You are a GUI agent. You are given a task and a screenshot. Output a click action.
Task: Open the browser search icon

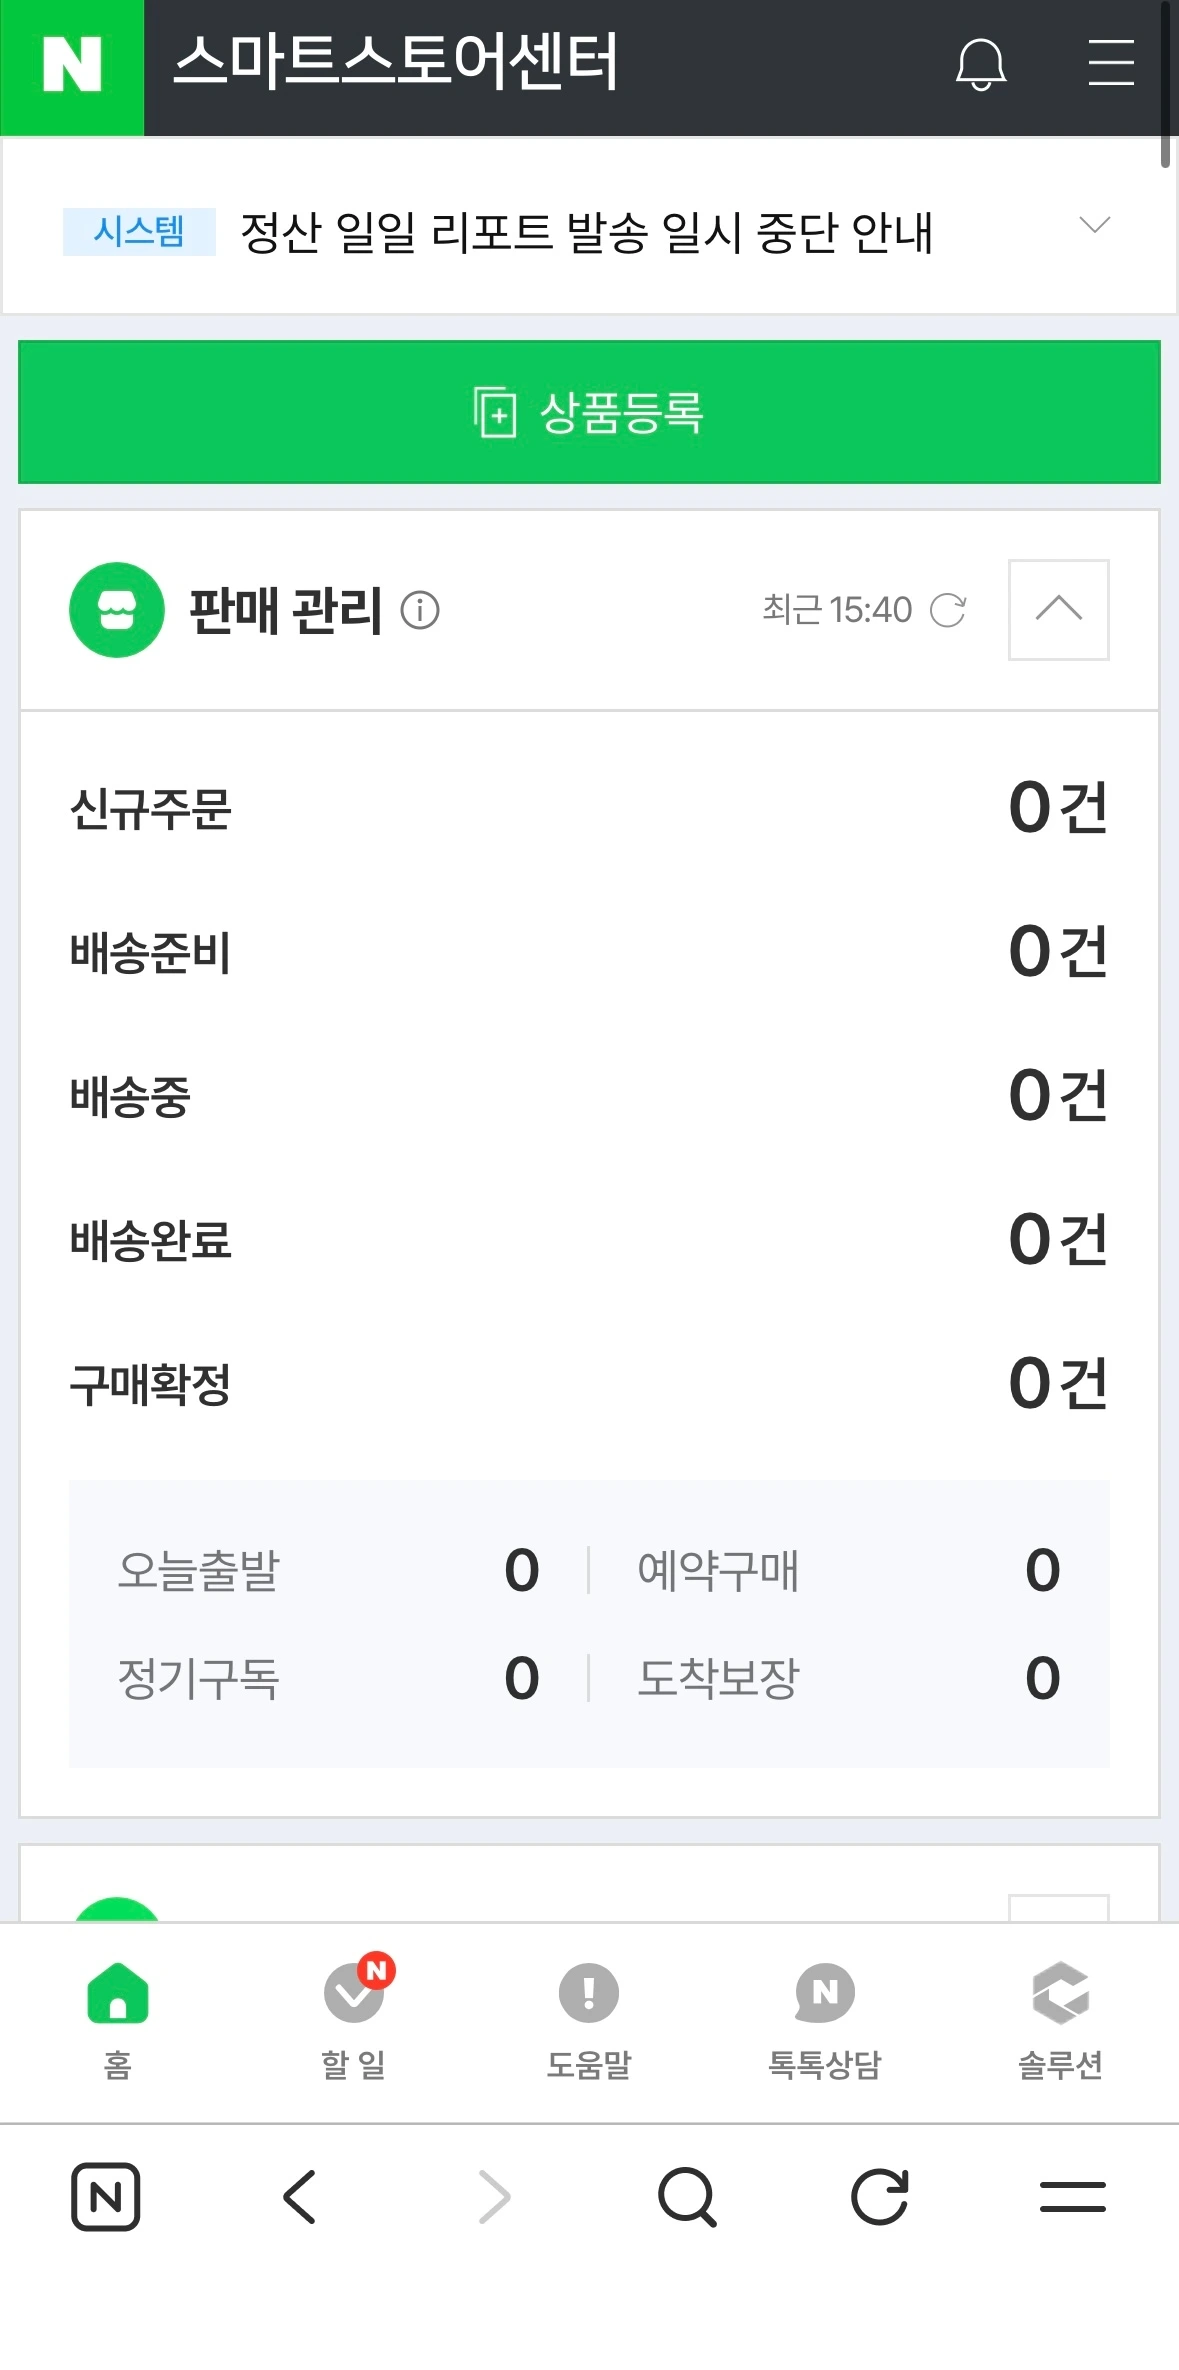pyautogui.click(x=688, y=2197)
